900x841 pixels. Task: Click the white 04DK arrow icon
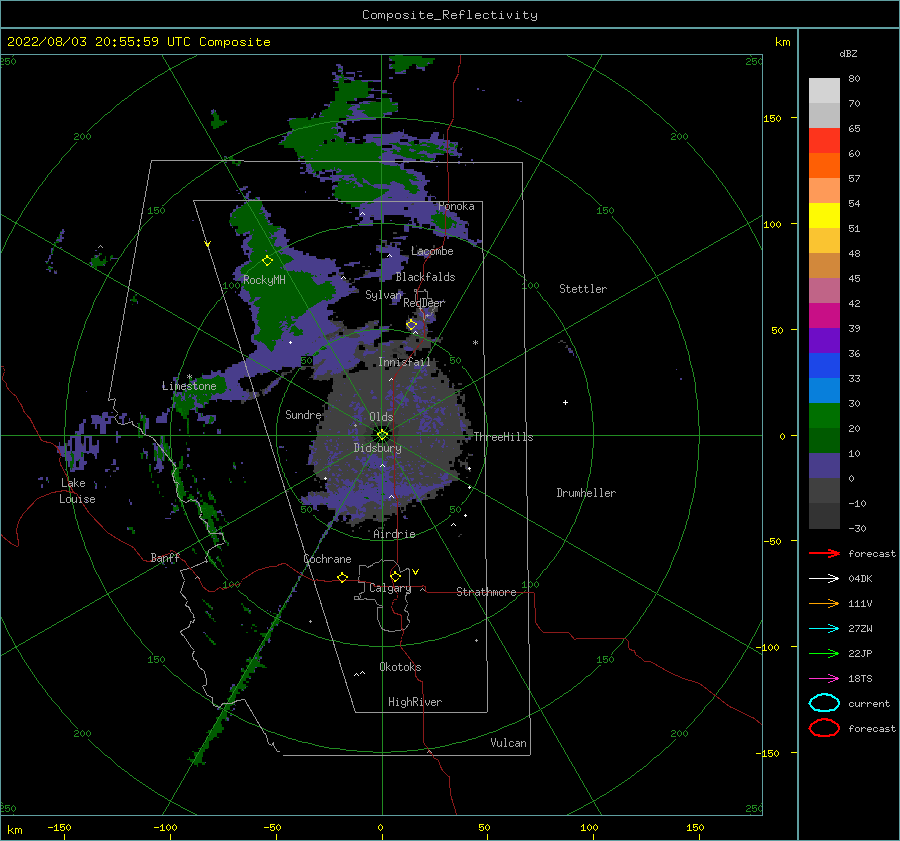coord(824,578)
